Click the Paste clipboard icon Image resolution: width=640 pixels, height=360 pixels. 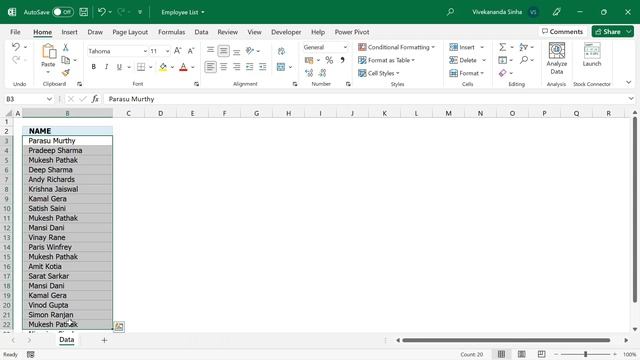tap(48, 51)
